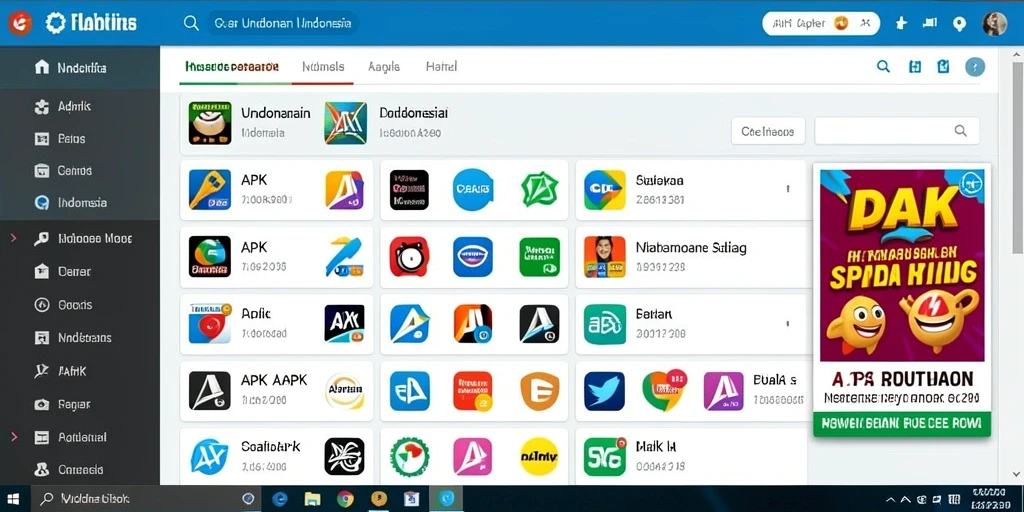Click the page vertical scrollbar
The width and height of the screenshot is (1024, 512).
[1017, 157]
